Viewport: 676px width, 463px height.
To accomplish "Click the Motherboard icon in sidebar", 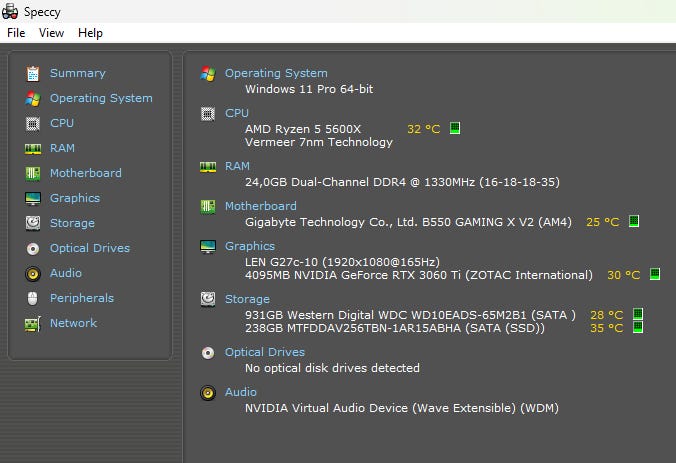I will [x=33, y=173].
